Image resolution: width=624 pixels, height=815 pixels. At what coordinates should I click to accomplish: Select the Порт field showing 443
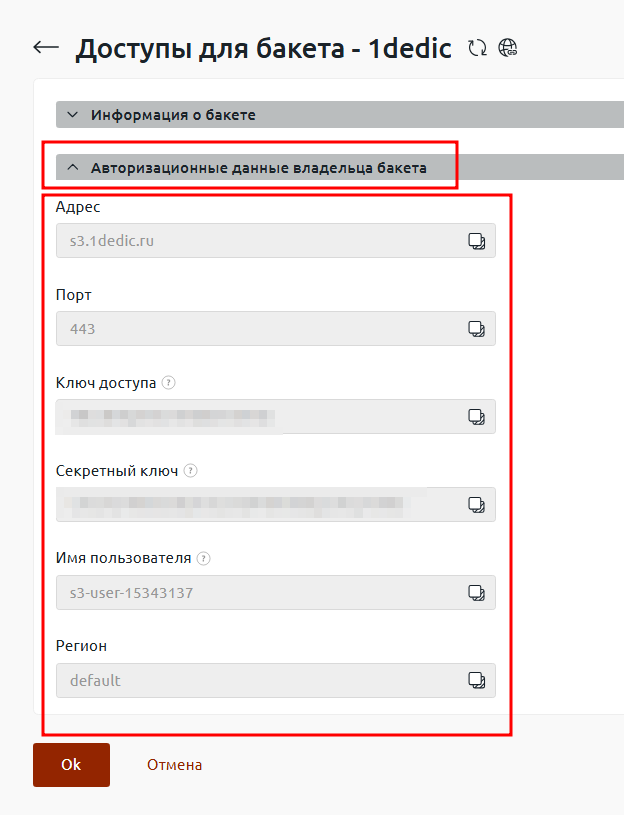coord(276,328)
